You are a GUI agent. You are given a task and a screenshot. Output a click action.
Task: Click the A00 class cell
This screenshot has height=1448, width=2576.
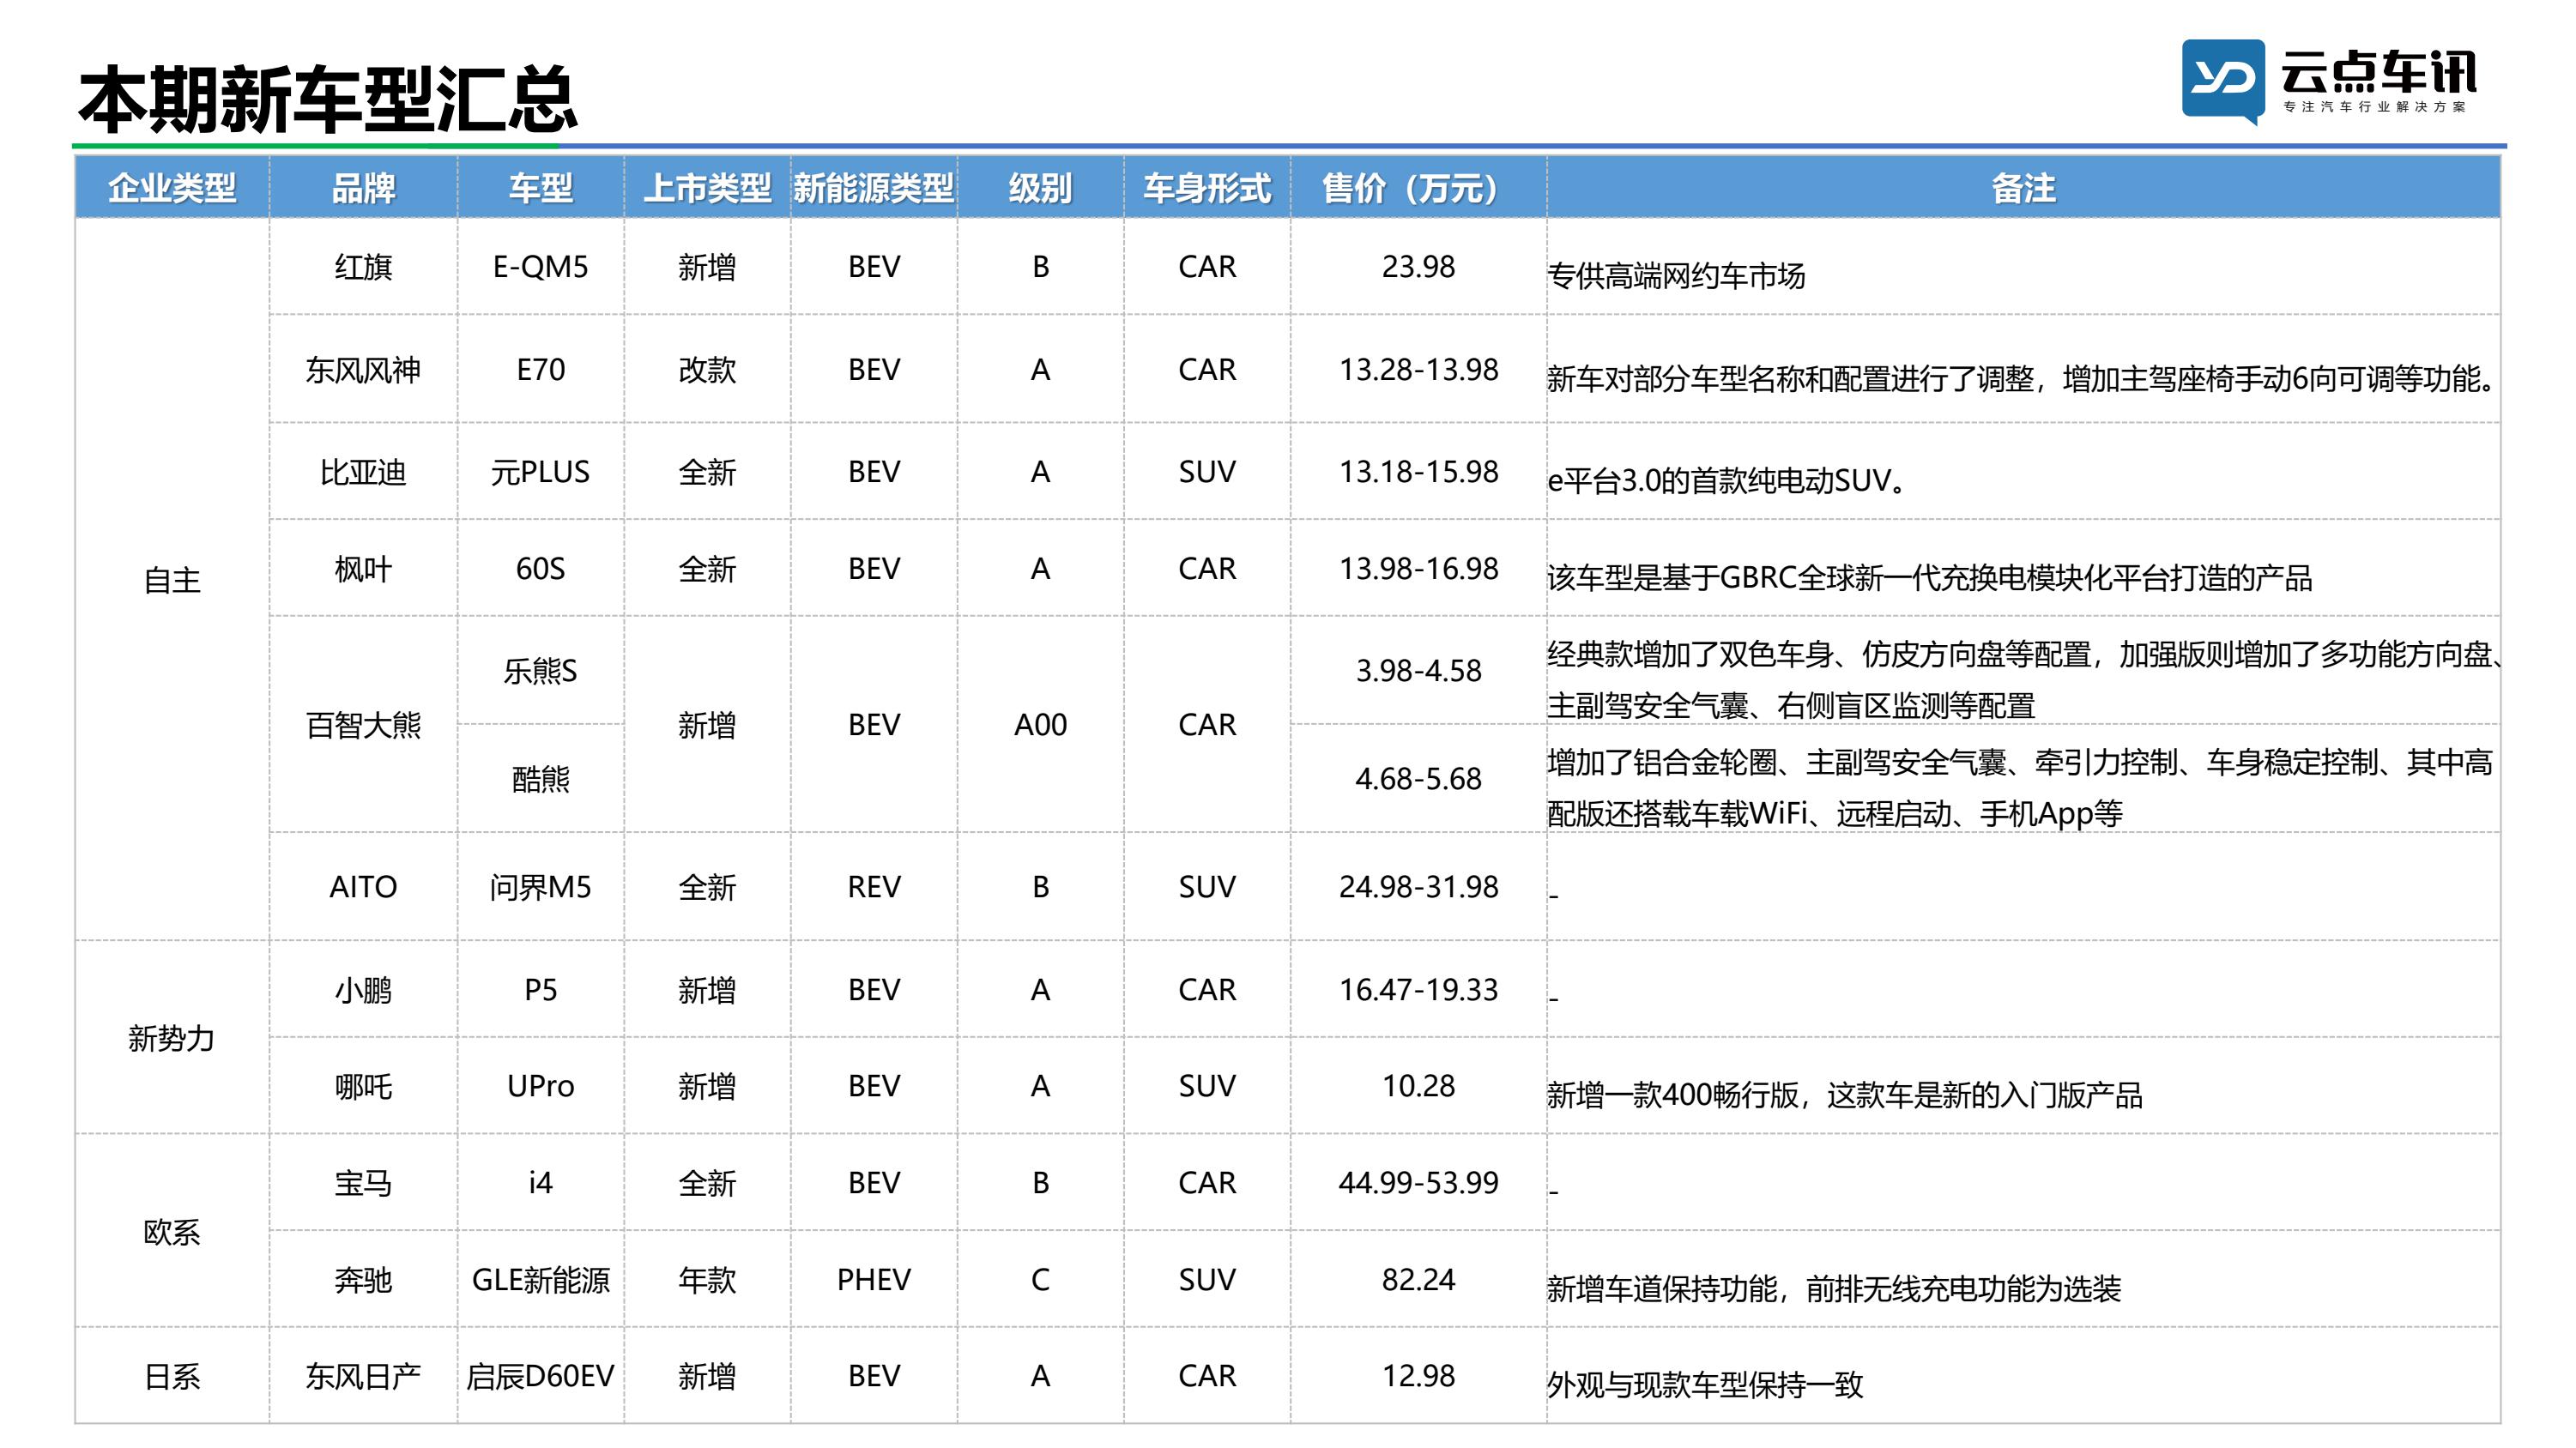[1040, 725]
